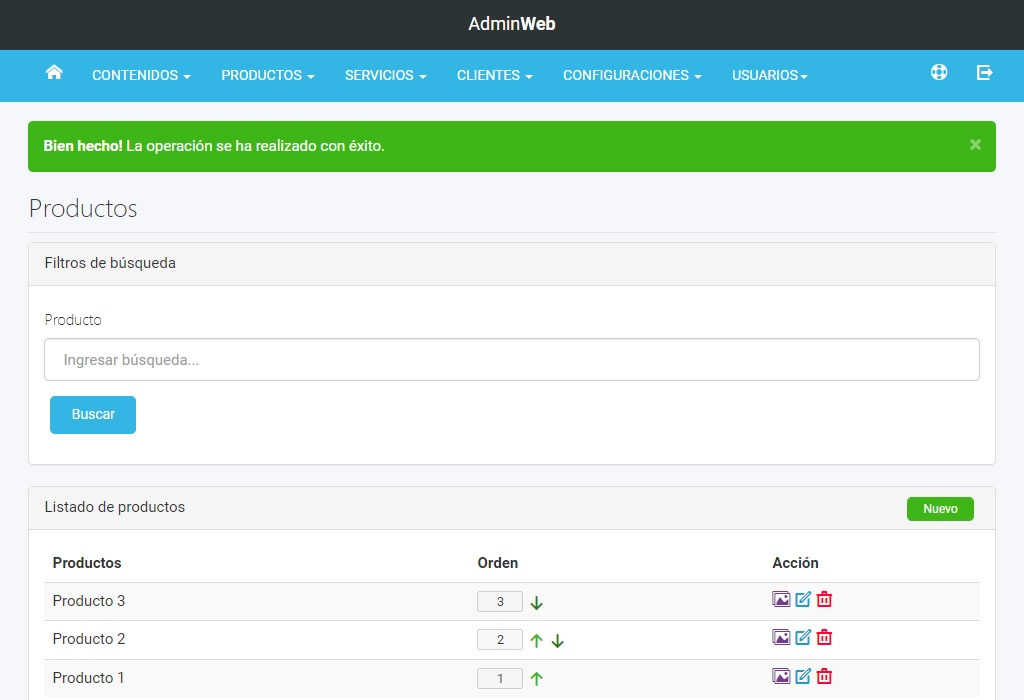Delete Producto 1 using trash icon
1024x700 pixels.
822,676
